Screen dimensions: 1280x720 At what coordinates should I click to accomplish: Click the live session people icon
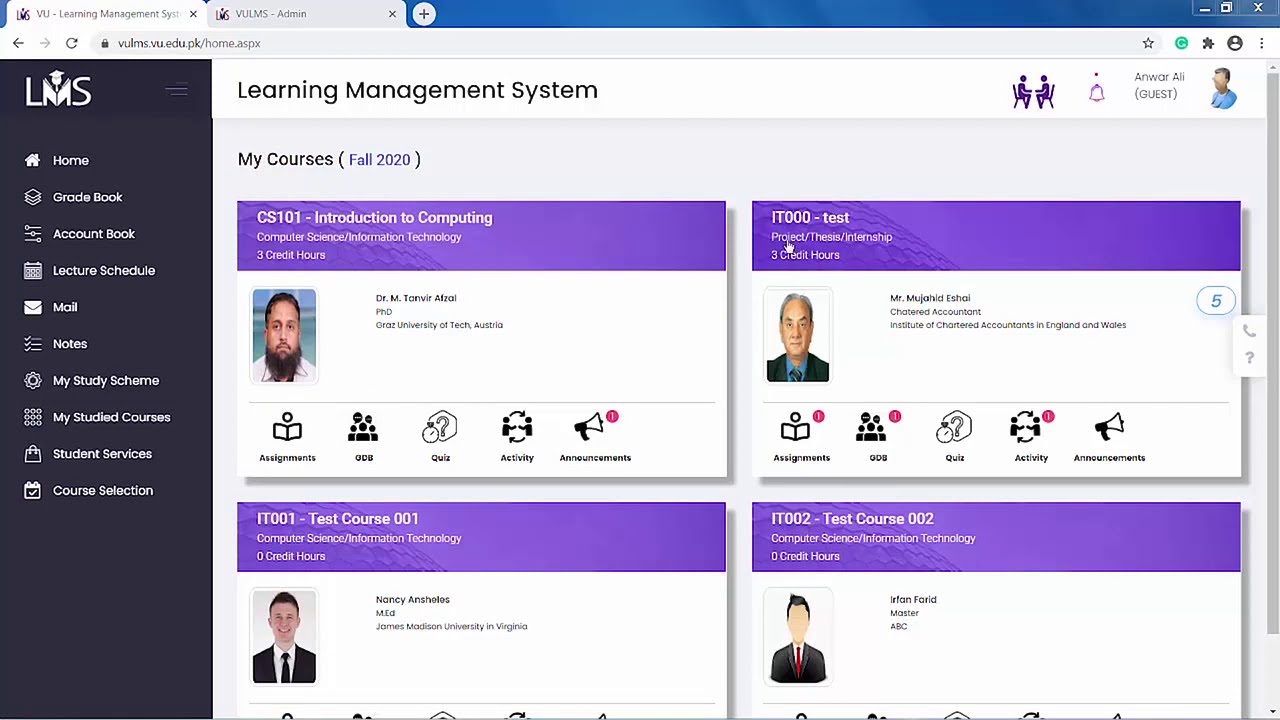point(1033,91)
